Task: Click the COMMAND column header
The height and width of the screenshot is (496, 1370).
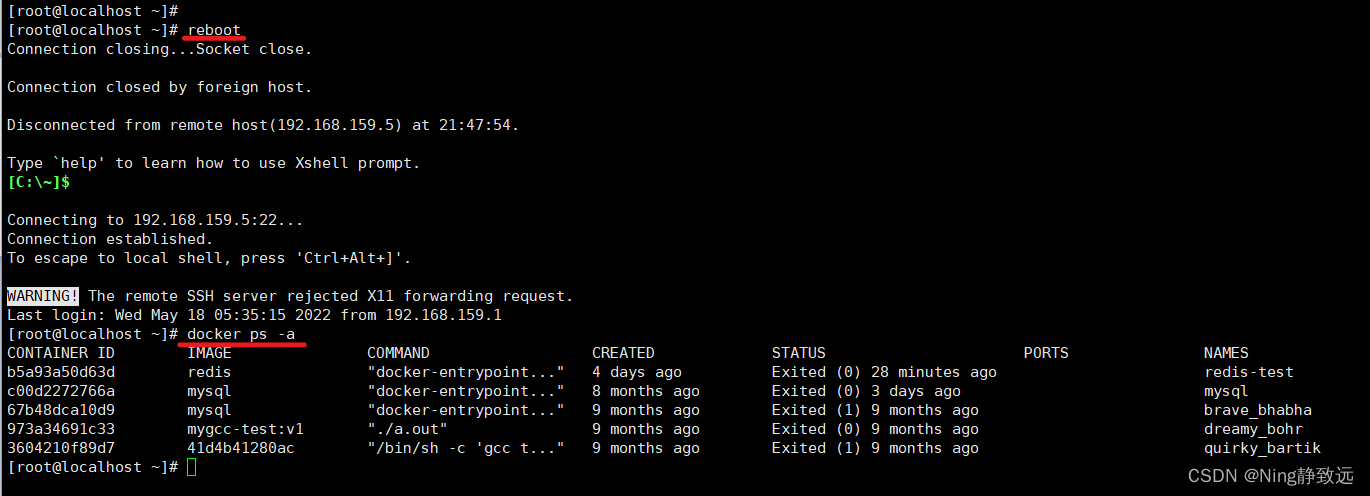Action: pos(398,353)
